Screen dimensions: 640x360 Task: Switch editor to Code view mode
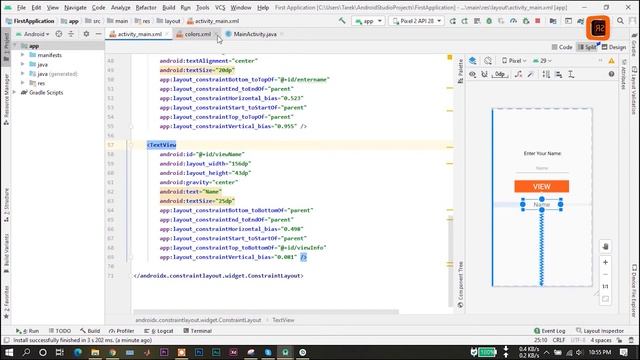(x=562, y=47)
